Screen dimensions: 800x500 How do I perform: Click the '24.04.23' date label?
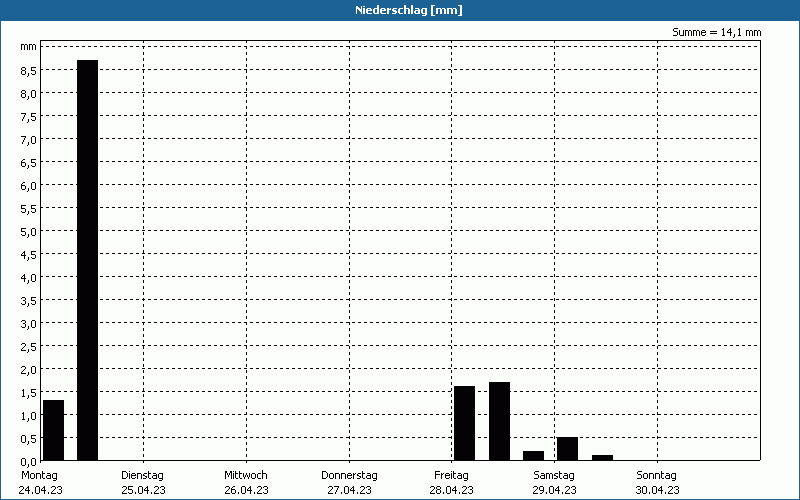pos(40,490)
